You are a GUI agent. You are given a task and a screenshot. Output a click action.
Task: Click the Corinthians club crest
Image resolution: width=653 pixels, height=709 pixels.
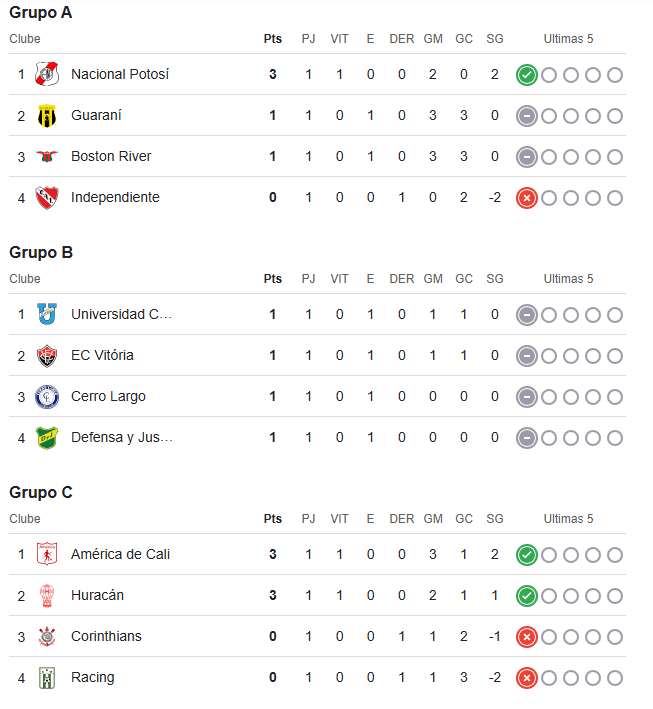[47, 637]
